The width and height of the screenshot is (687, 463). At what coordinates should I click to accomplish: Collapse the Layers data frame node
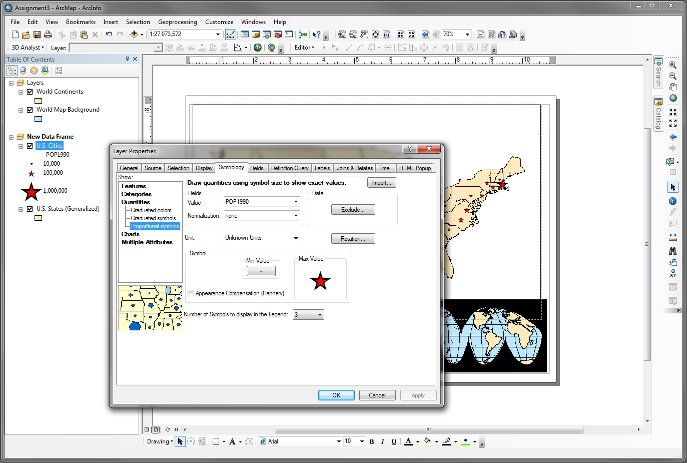11,83
